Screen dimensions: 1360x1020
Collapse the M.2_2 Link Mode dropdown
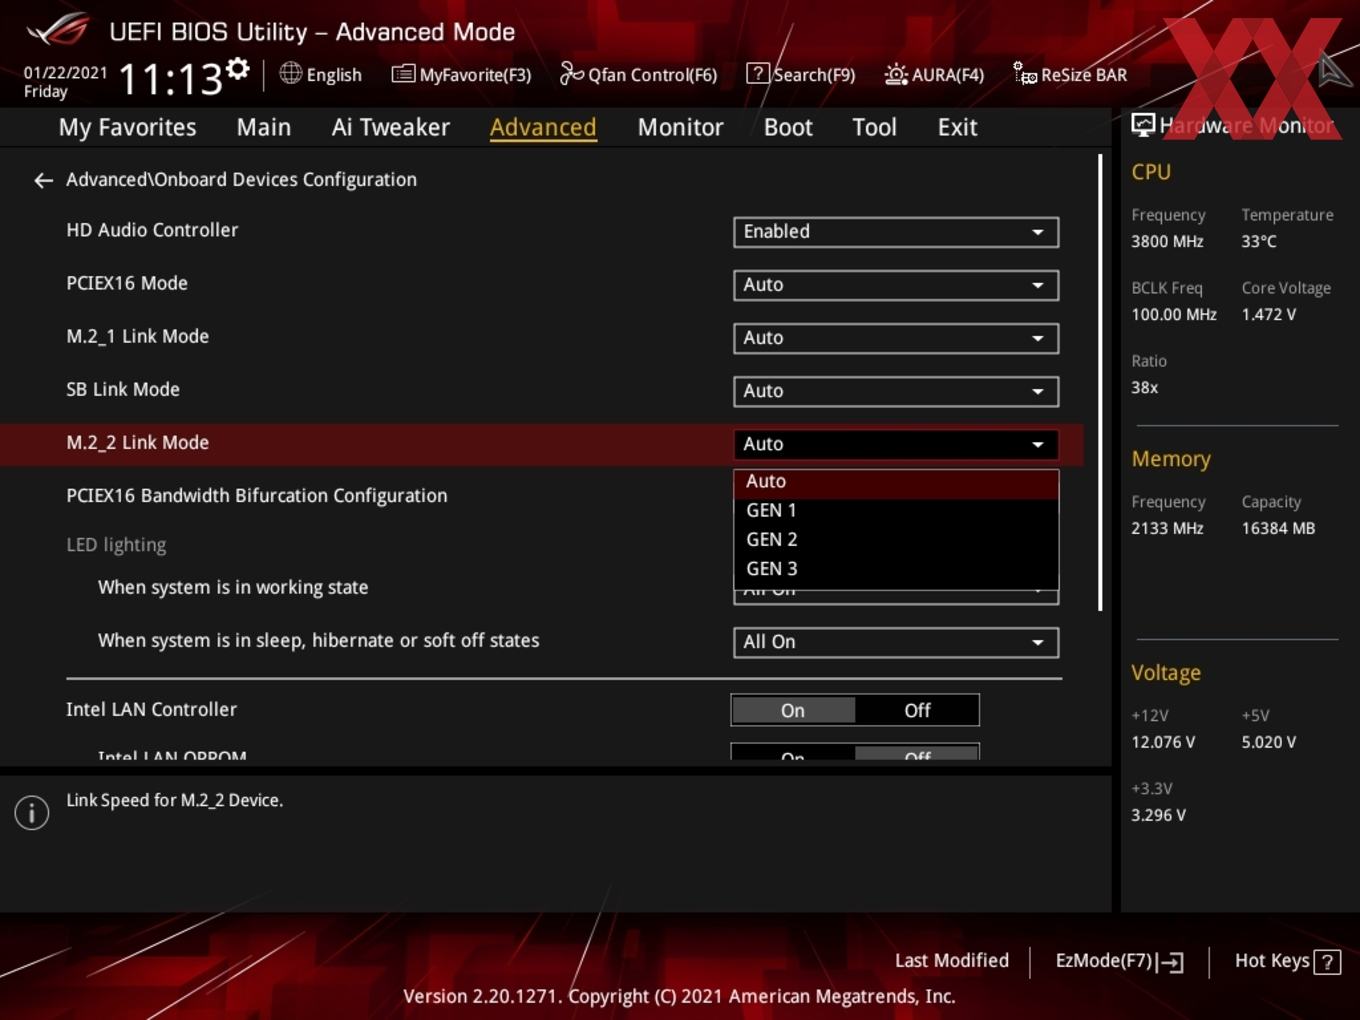896,444
